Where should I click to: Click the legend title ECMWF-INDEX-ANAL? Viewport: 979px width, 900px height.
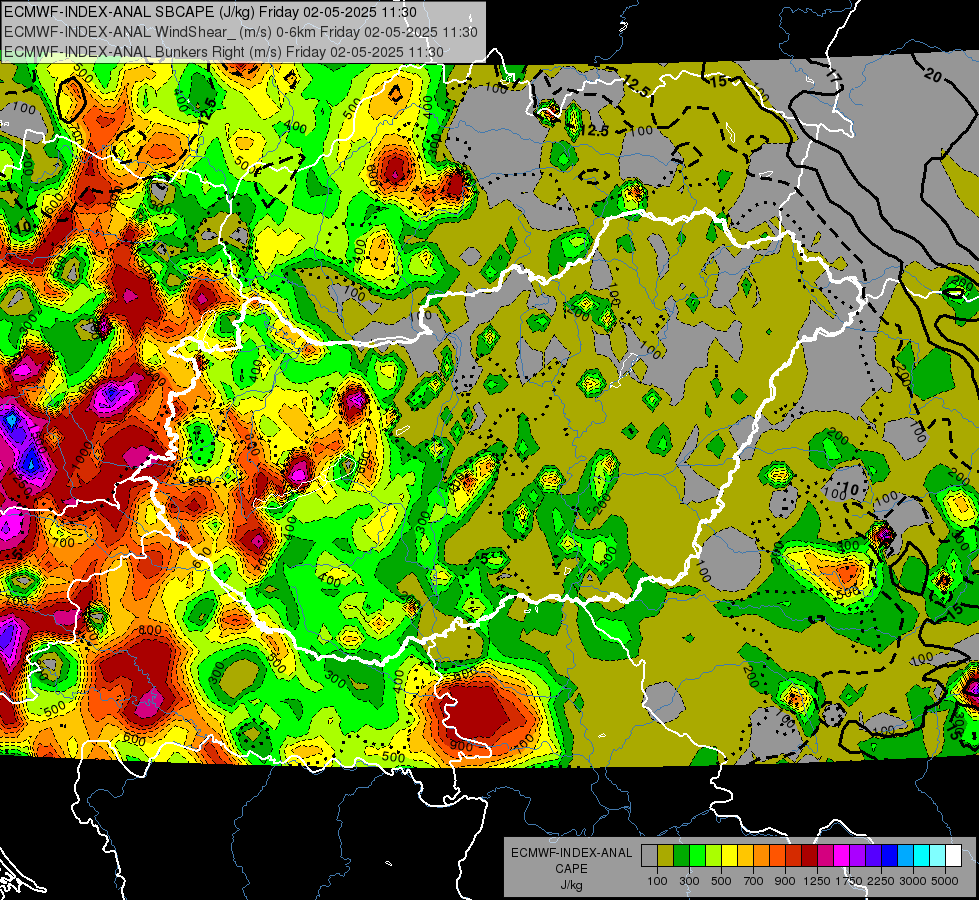click(571, 853)
